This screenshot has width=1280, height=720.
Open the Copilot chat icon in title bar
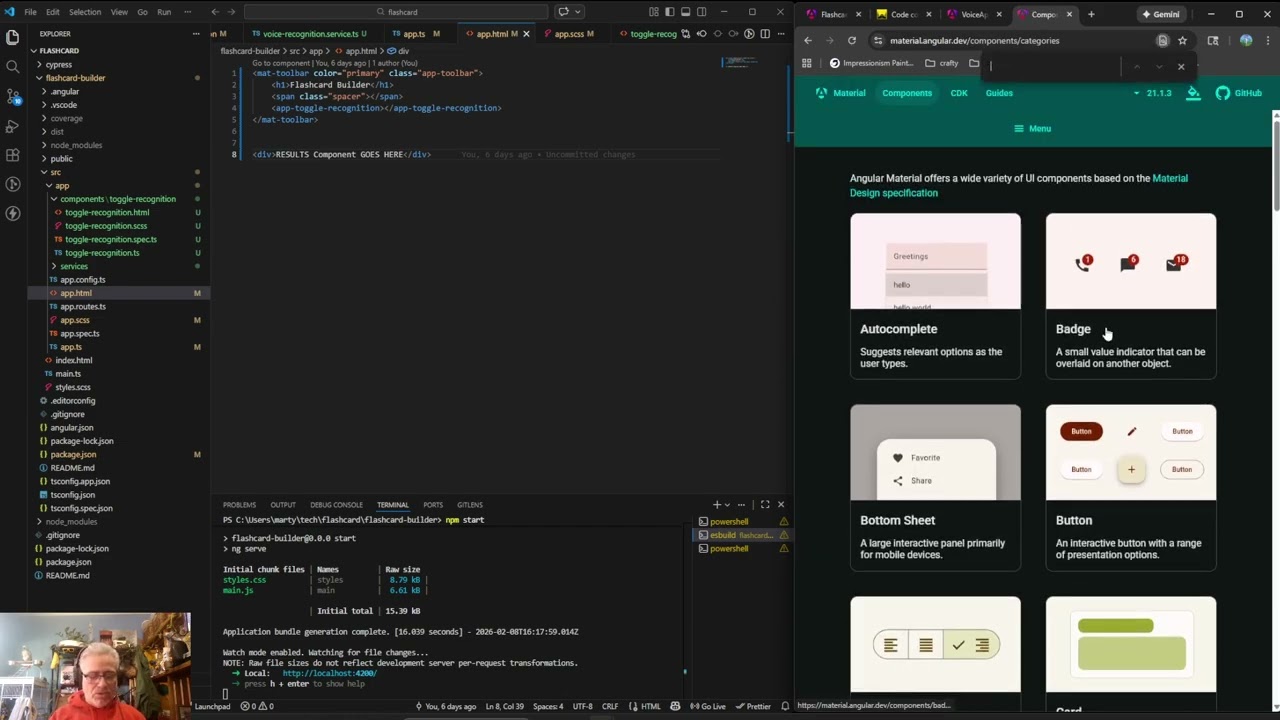coord(563,12)
